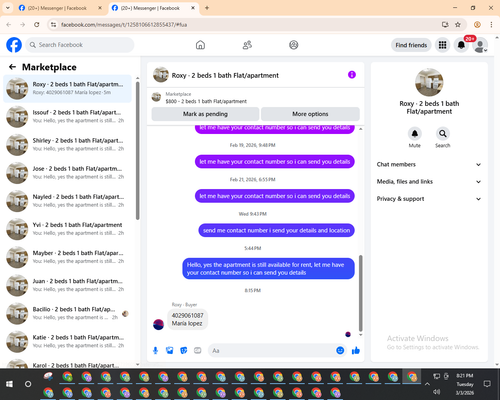Open the $800 Marketplace listing link
The width and height of the screenshot is (500, 400).
(x=206, y=101)
